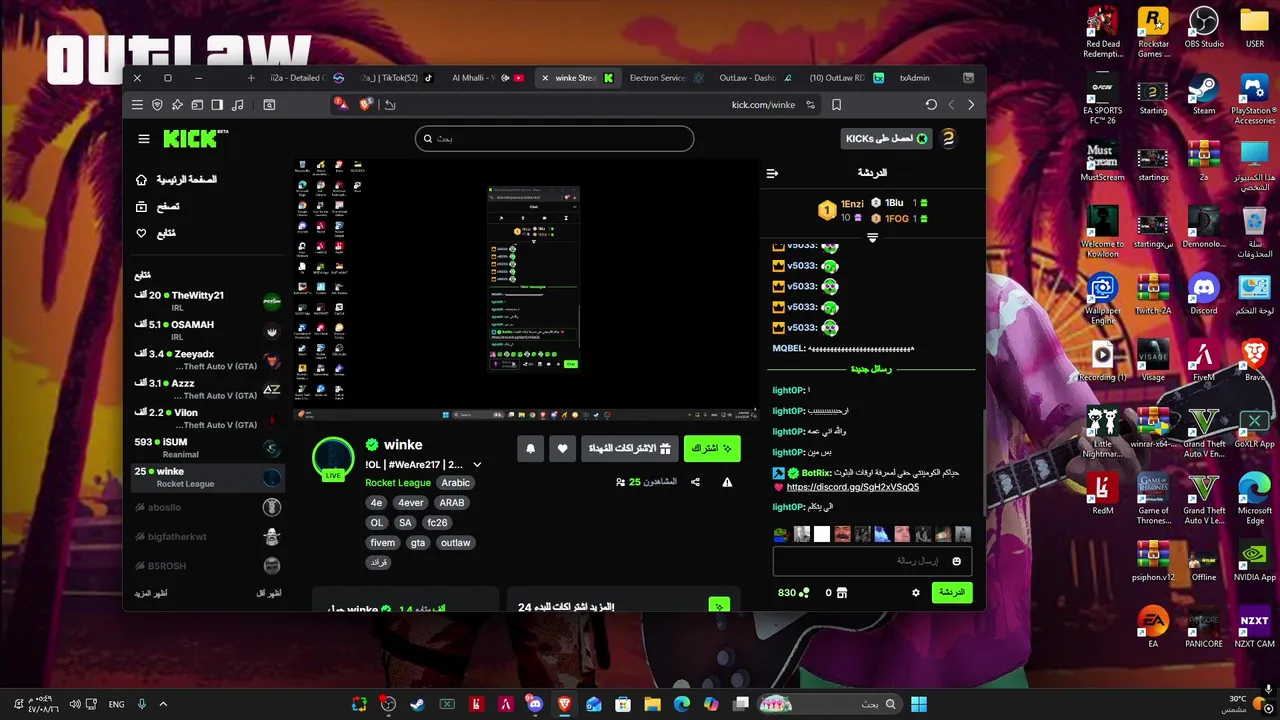Viewport: 1280px width, 720px height.
Task: Open Wallpaper Engine desktop icon
Action: pos(1102,299)
